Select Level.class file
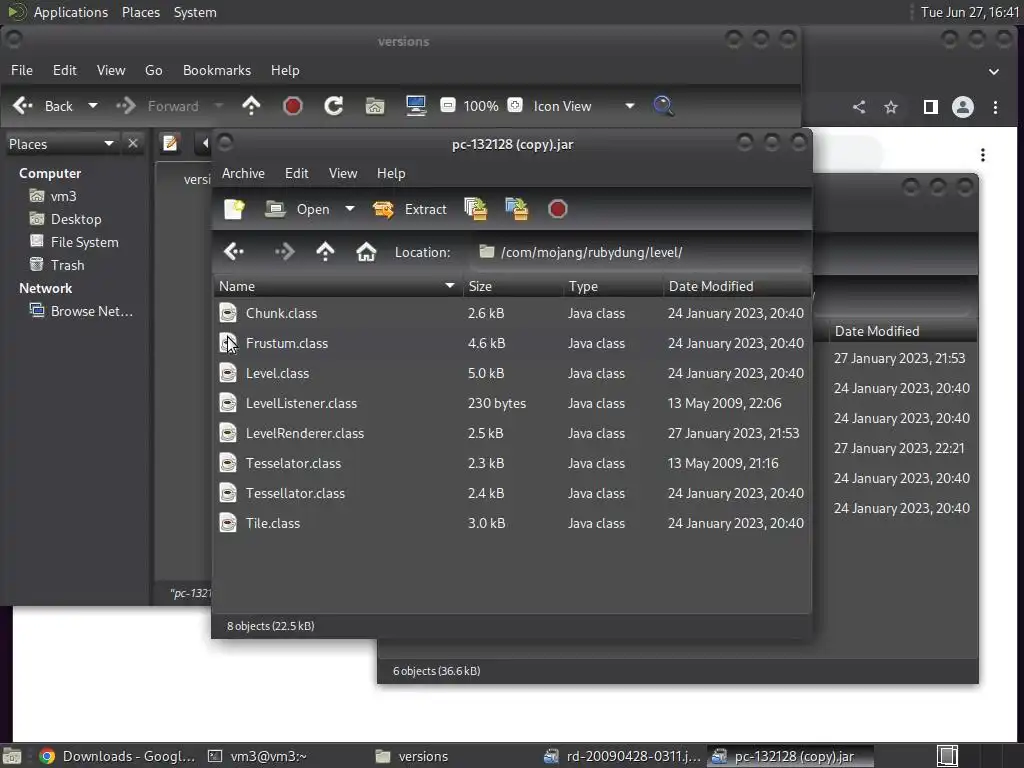 pyautogui.click(x=512, y=373)
